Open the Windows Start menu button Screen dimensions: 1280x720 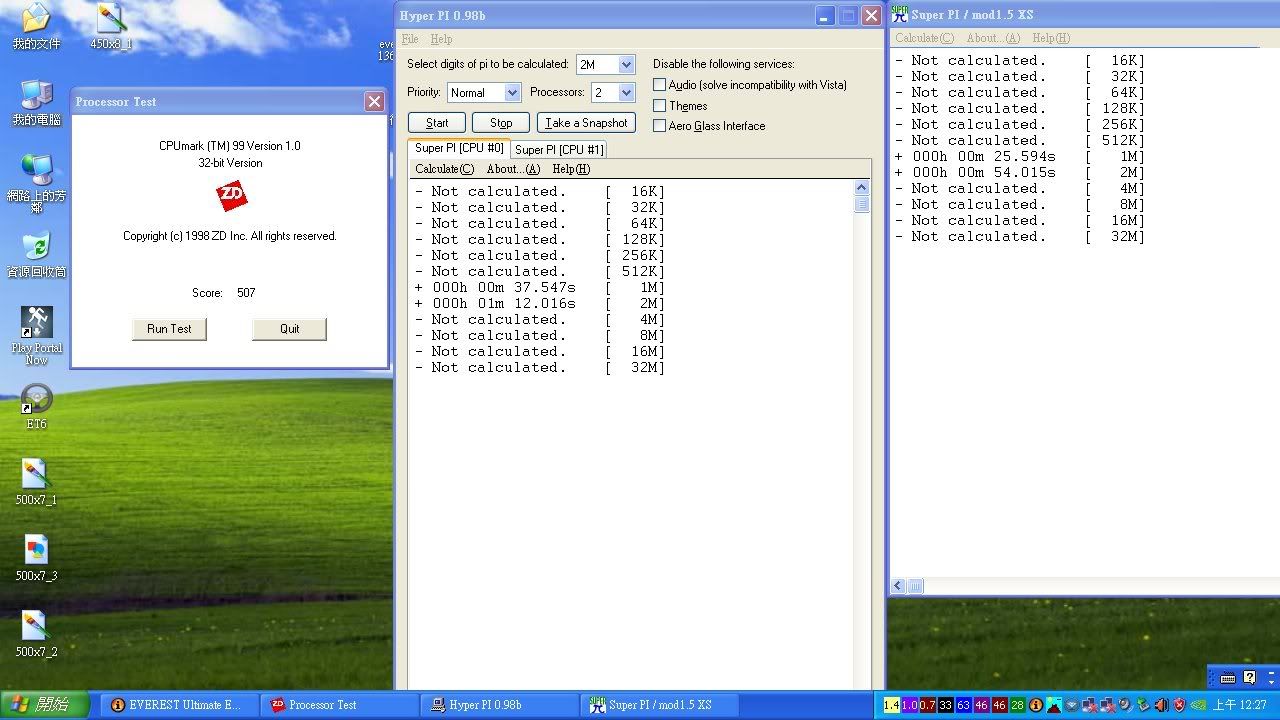click(x=43, y=705)
